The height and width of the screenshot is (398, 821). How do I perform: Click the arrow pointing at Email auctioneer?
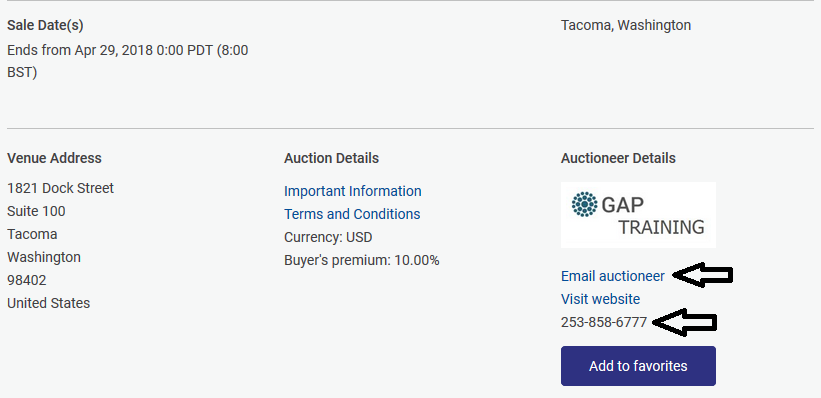[703, 275]
